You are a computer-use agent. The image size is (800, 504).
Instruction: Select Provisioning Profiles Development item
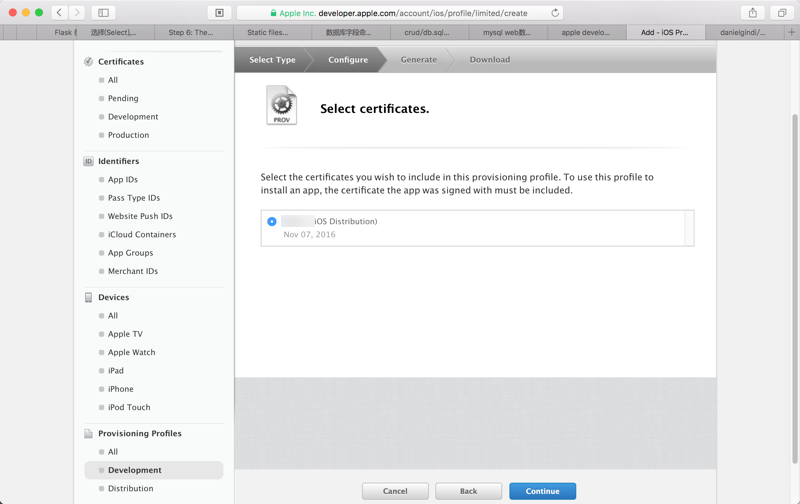154,470
